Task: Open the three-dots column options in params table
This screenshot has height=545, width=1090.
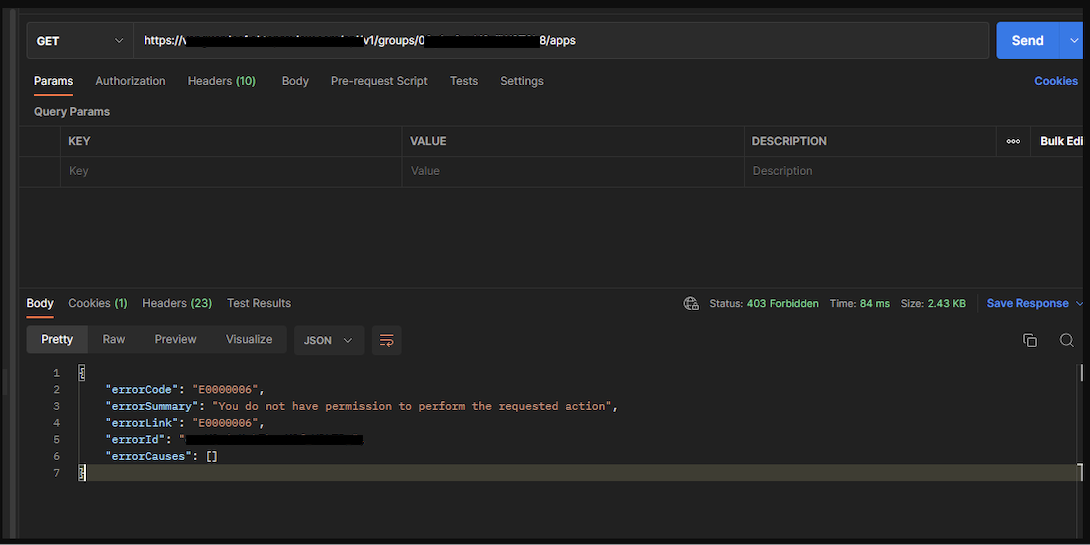Action: (x=1013, y=141)
